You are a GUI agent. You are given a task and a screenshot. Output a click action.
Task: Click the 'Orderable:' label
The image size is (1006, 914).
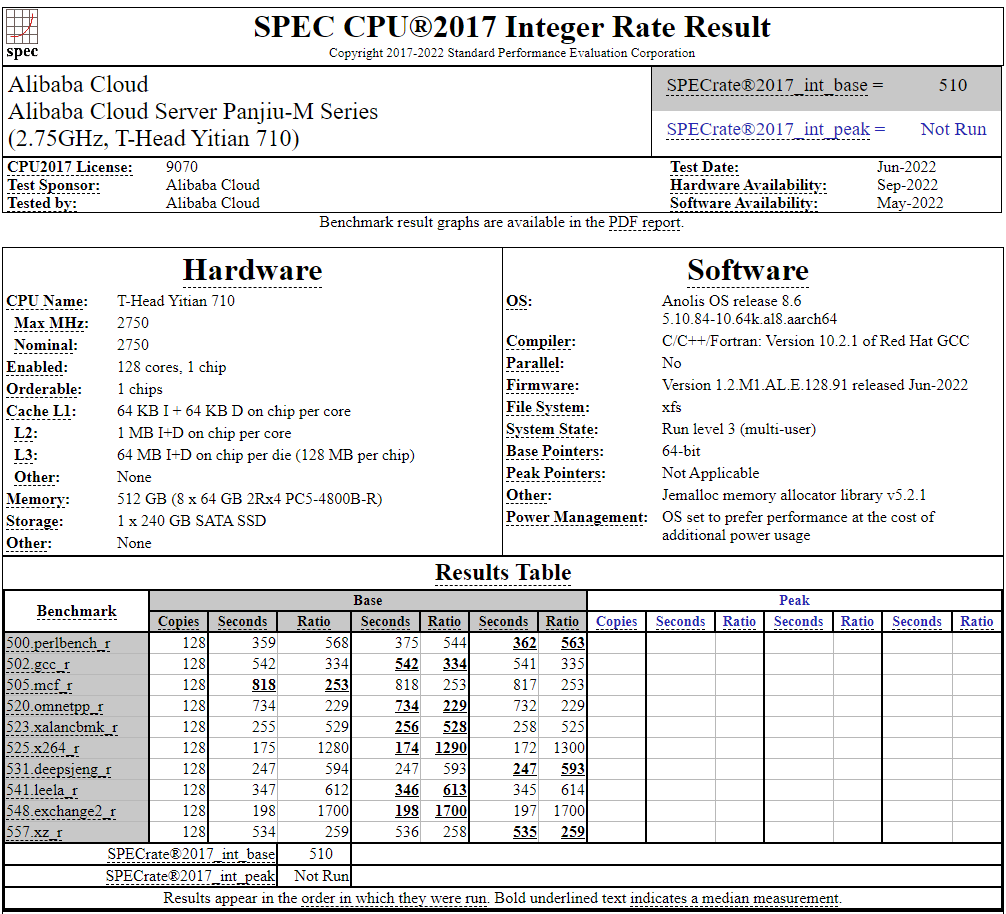click(44, 389)
